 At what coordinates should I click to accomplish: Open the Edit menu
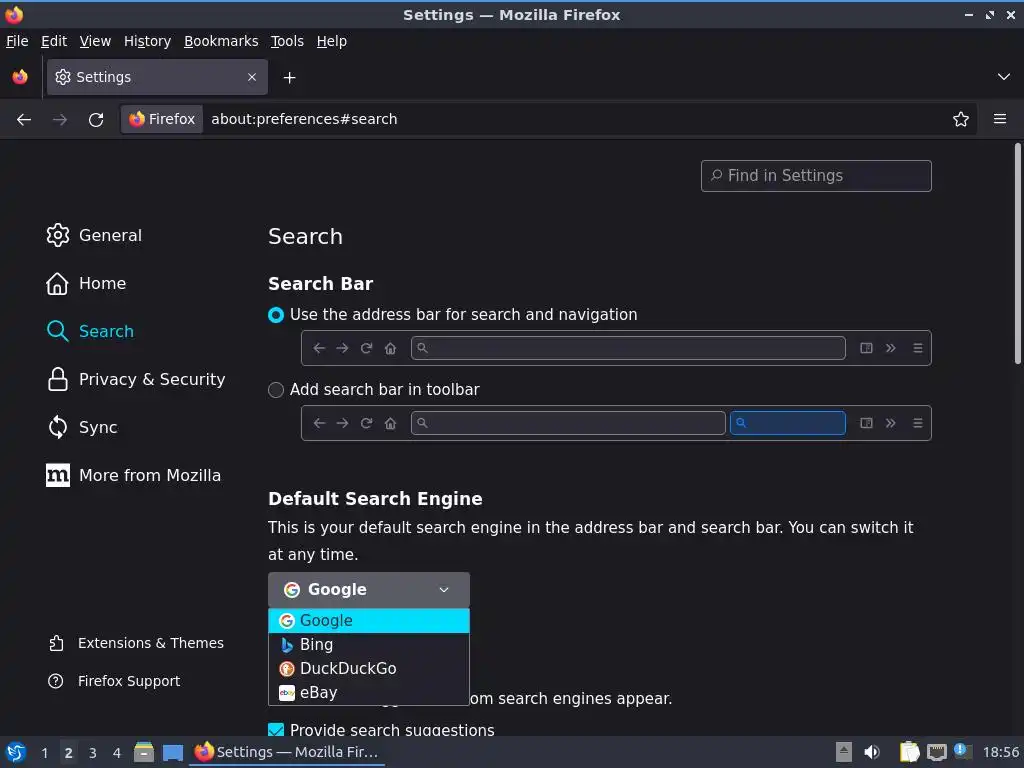(x=54, y=41)
